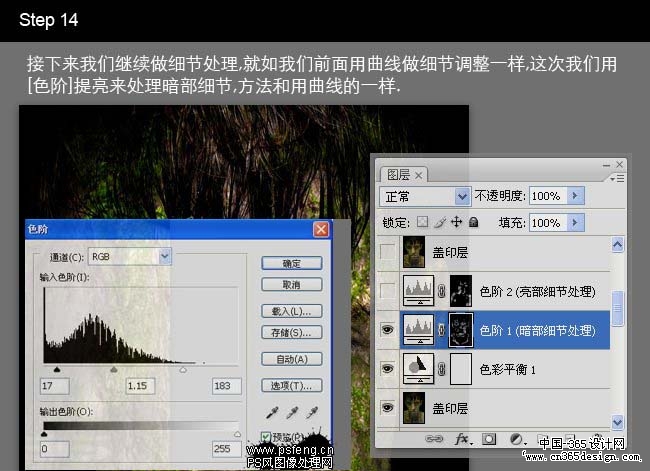Screen dimensions: 650x471
Task: Click the output field showing 255
Action: [226, 449]
